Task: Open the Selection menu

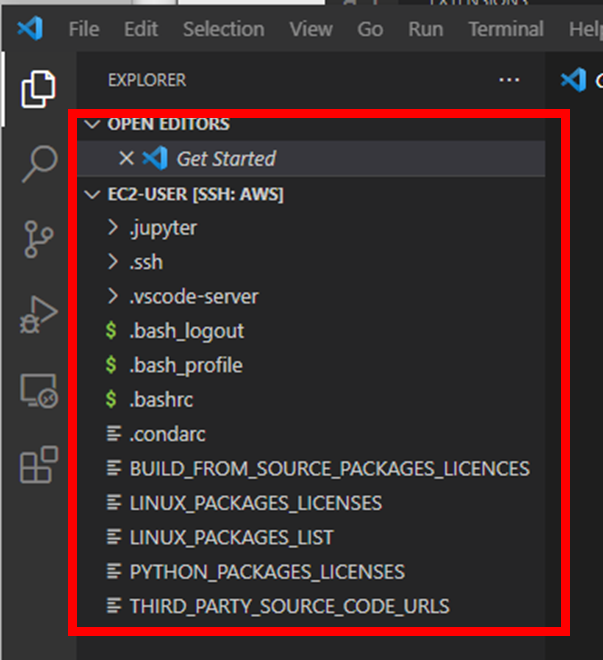Action: point(223,29)
